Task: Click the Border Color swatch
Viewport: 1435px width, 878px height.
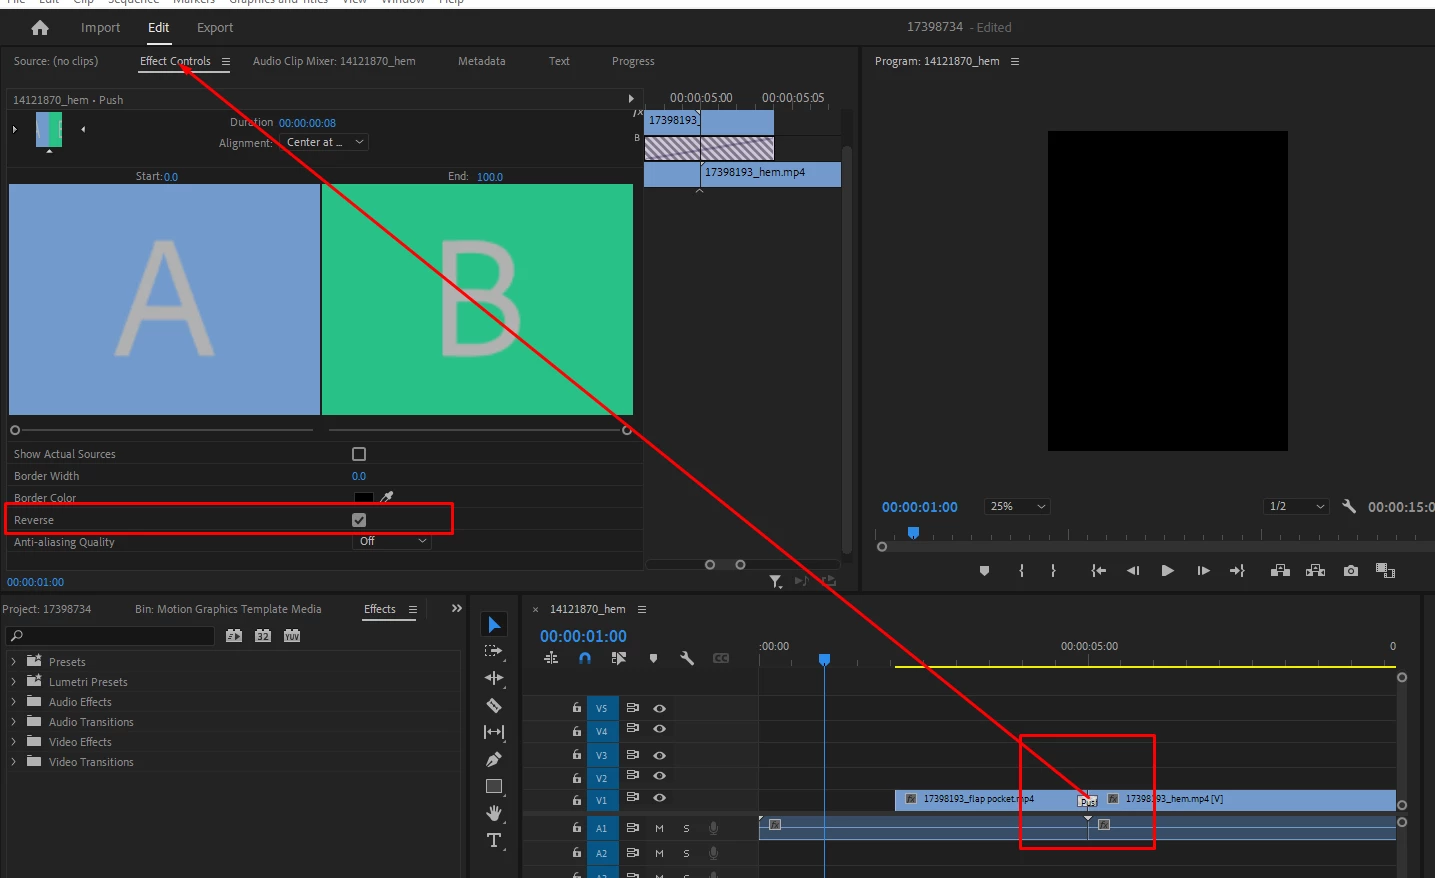Action: (364, 497)
